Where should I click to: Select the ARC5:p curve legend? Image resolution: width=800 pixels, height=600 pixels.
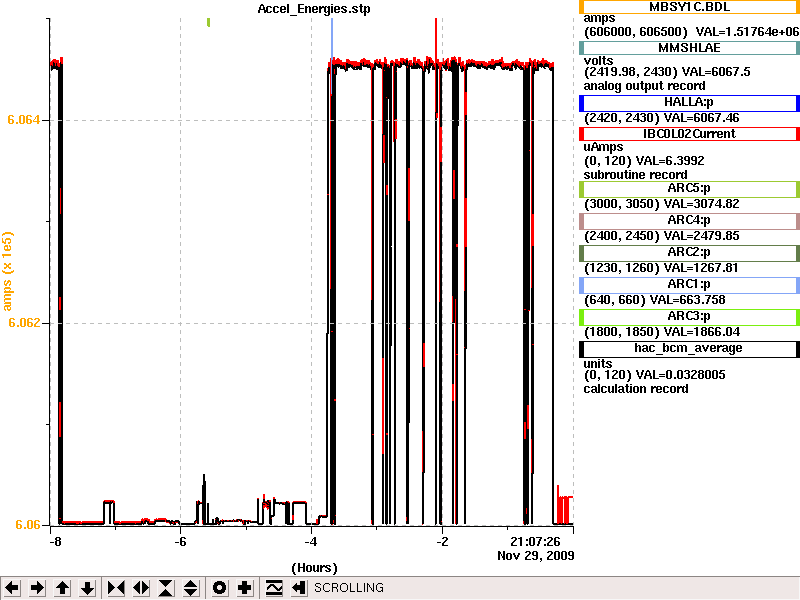pyautogui.click(x=689, y=189)
